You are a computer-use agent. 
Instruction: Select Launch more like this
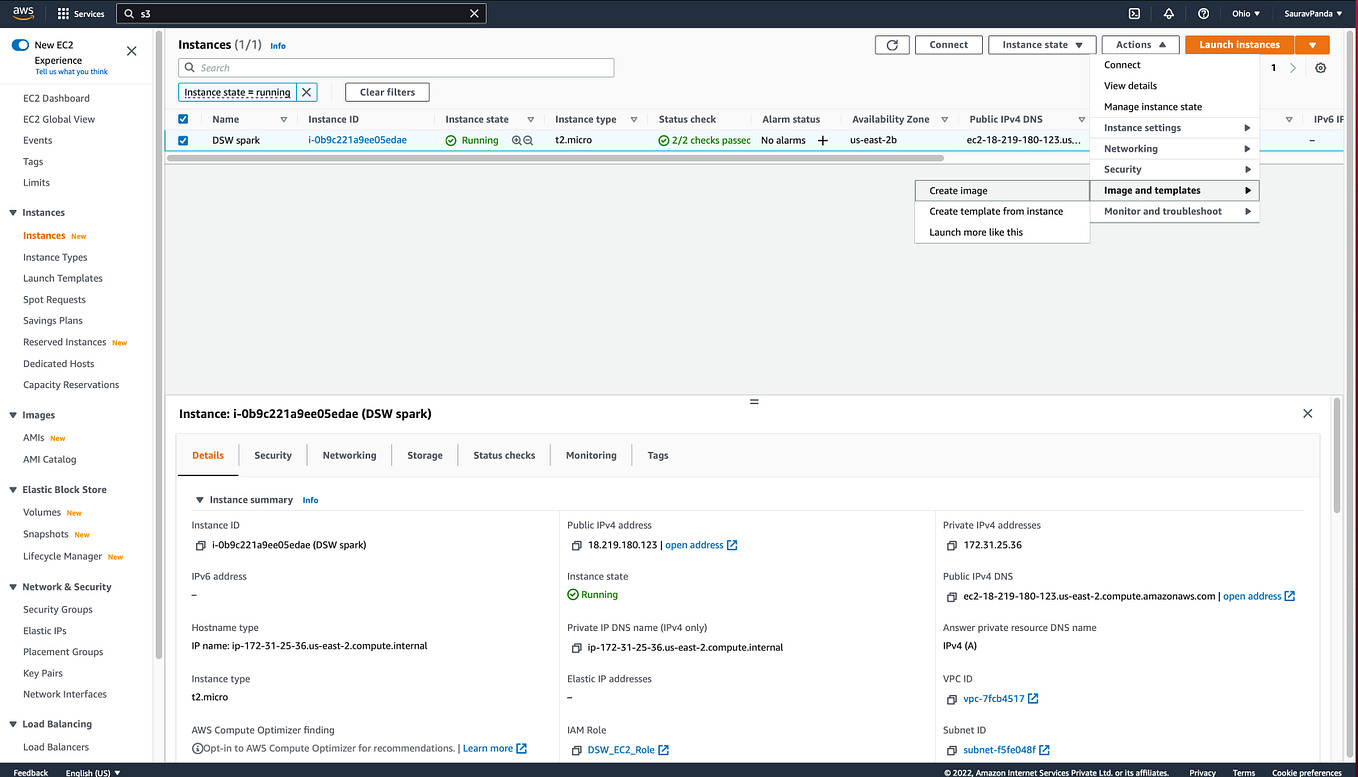click(1002, 232)
